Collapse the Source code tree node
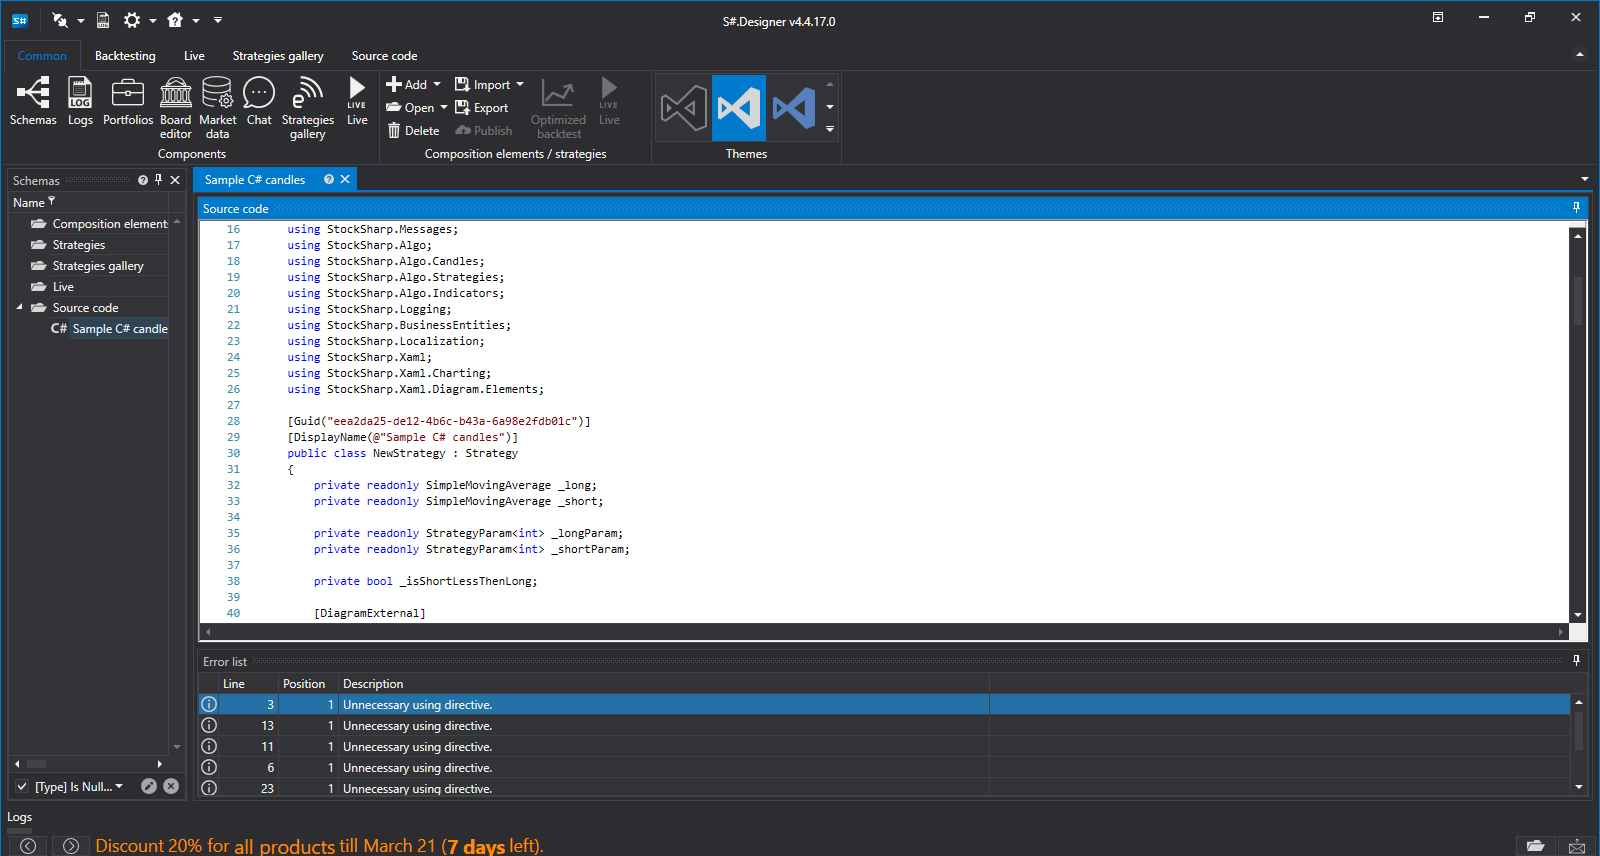Viewport: 1600px width, 856px height. point(19,308)
